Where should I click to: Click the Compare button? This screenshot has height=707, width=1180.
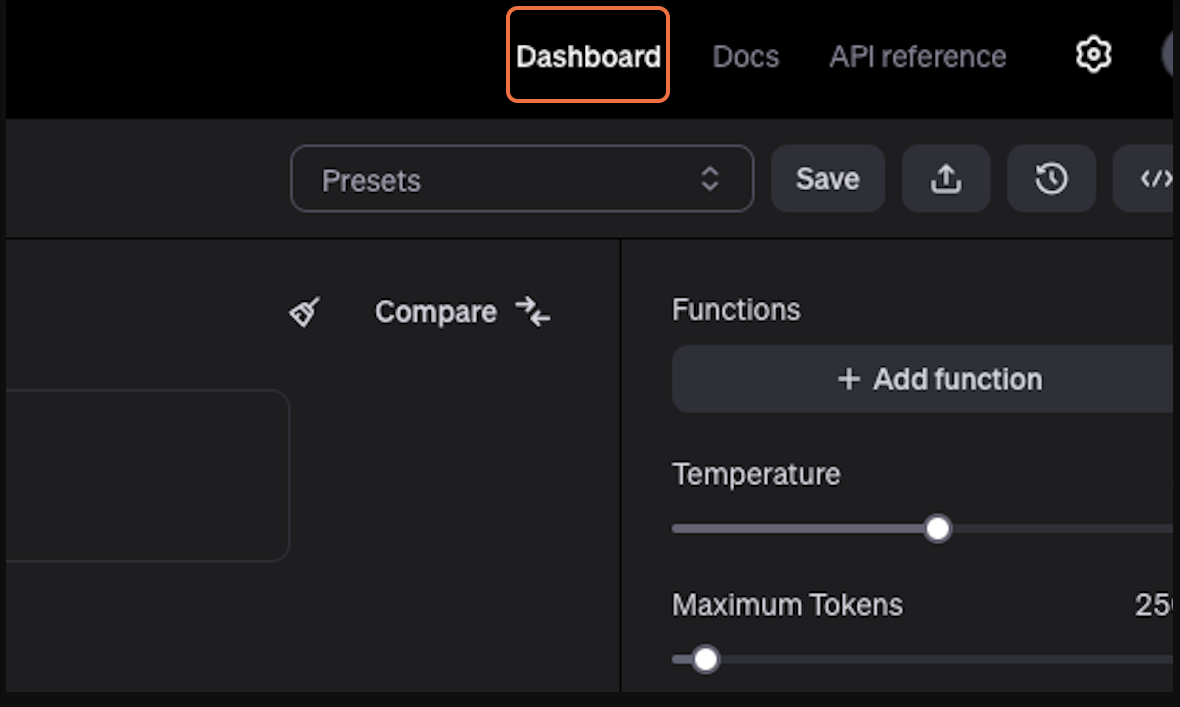click(462, 312)
